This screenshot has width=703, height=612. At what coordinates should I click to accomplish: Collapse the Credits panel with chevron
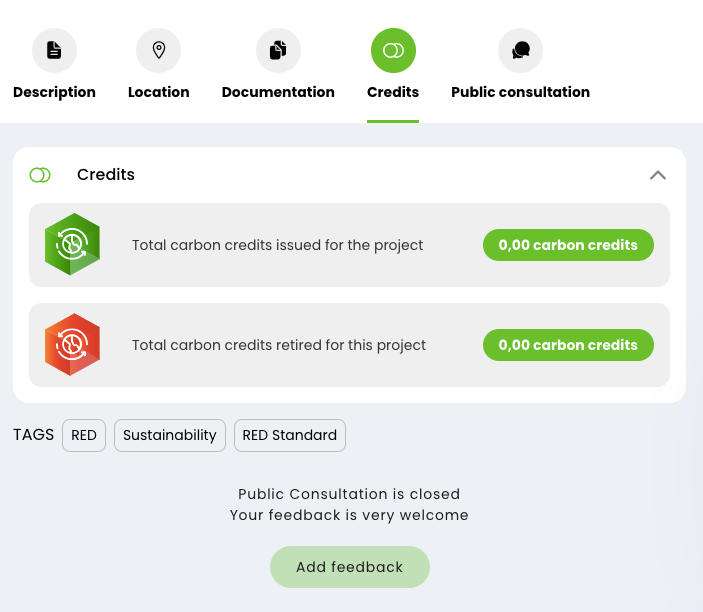658,175
